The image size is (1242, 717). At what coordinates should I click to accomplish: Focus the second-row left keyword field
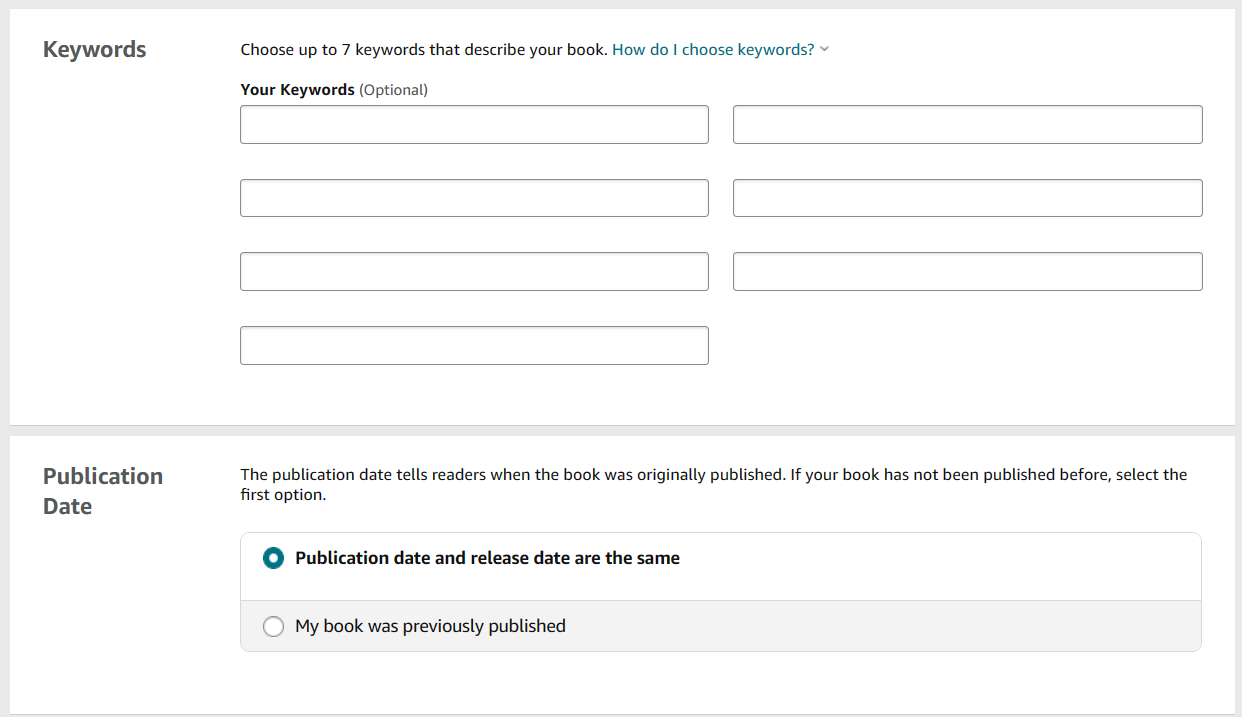(474, 198)
